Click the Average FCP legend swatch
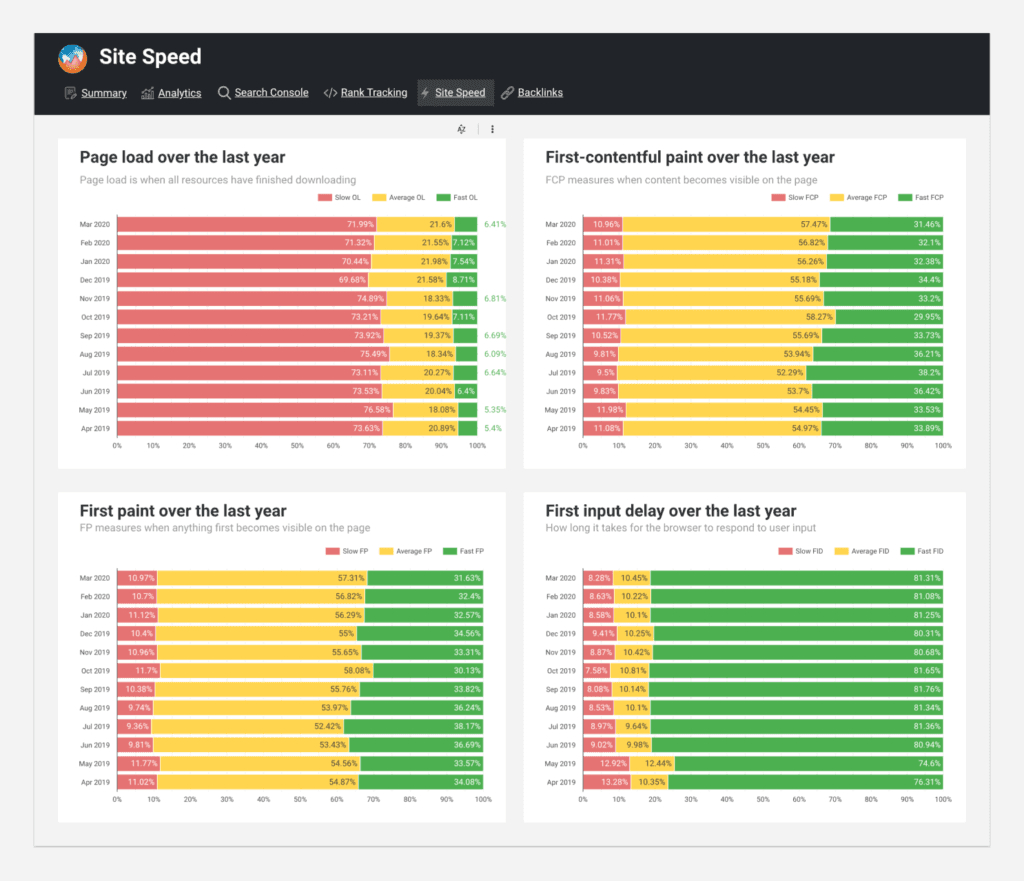This screenshot has width=1024, height=881. click(837, 198)
